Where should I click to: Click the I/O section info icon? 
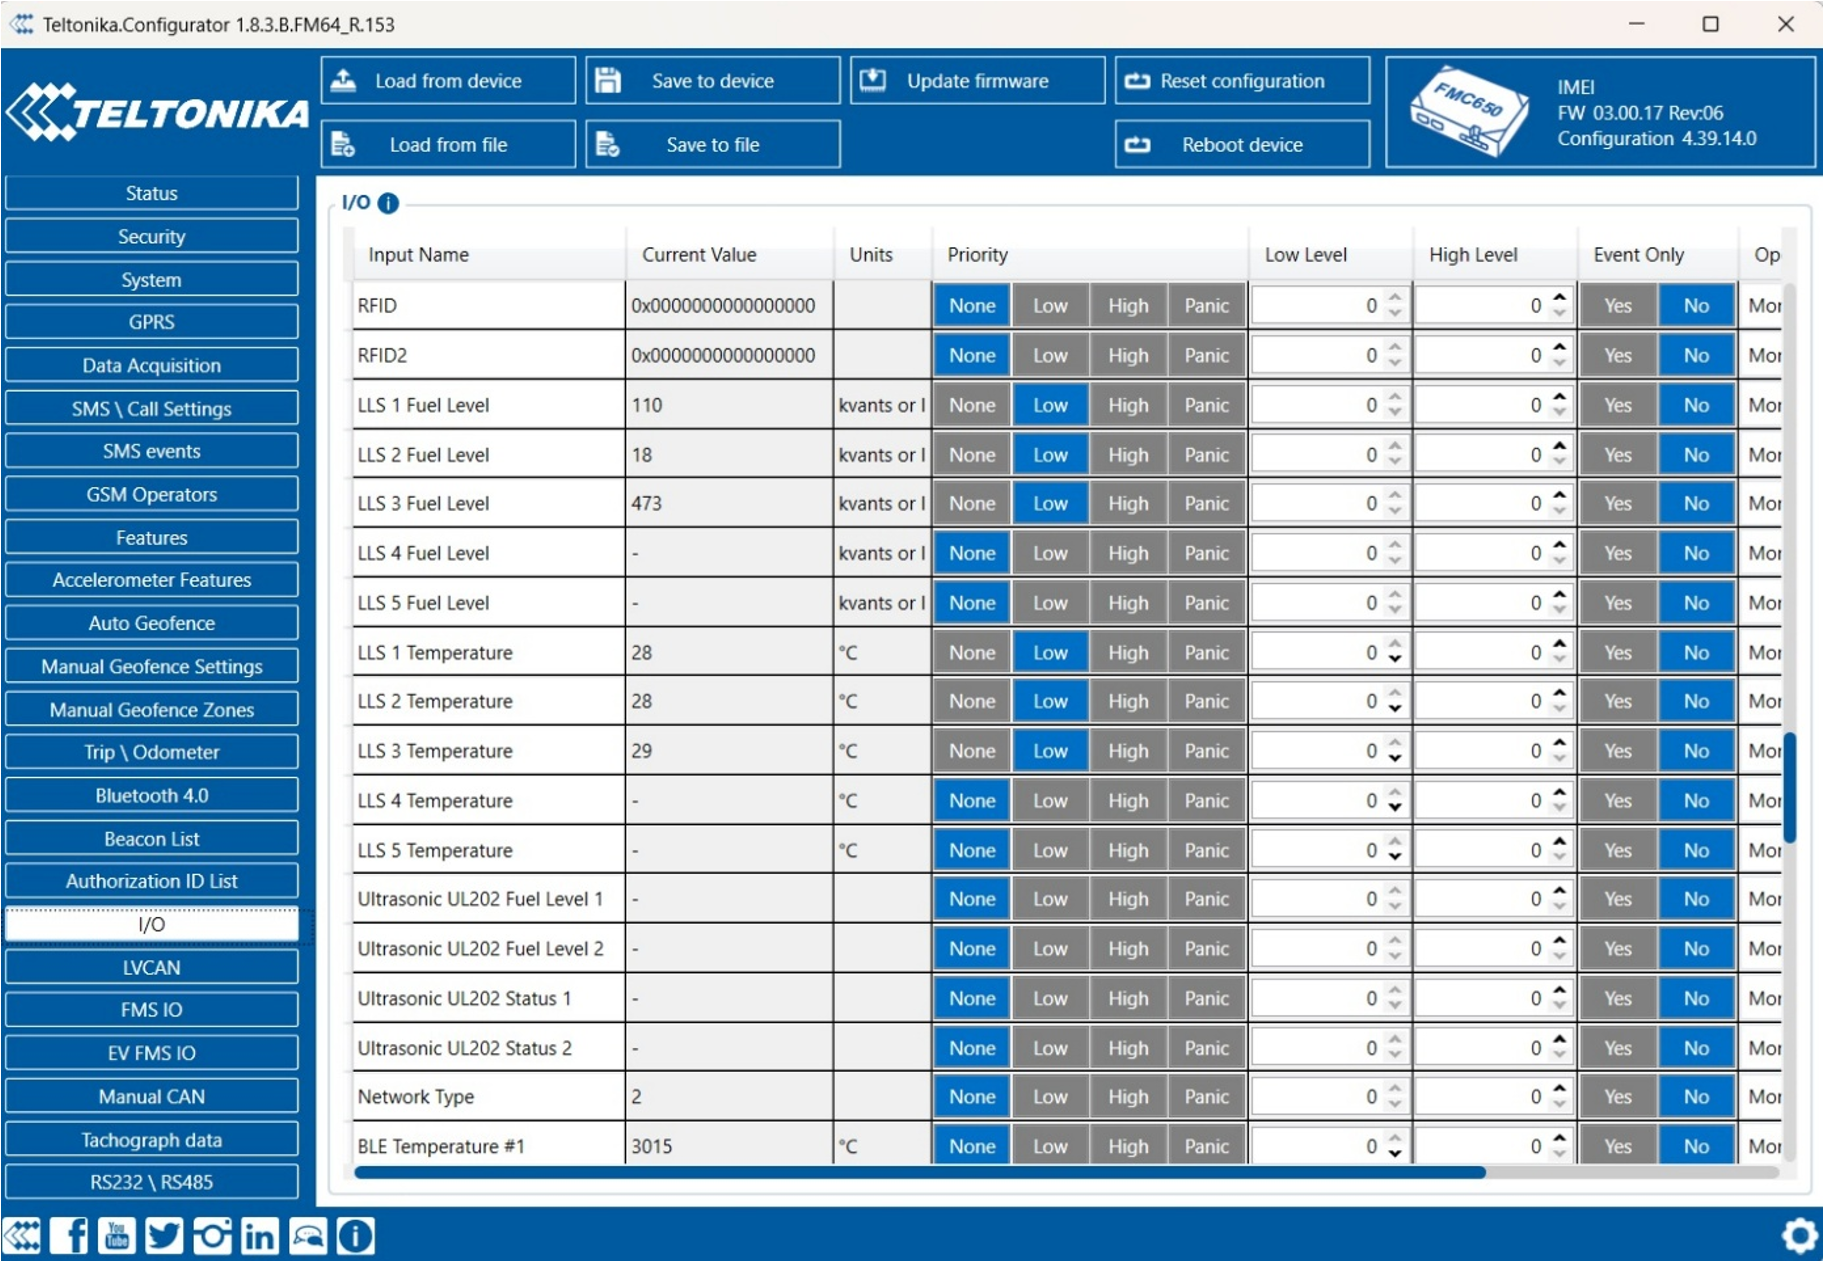coord(388,203)
